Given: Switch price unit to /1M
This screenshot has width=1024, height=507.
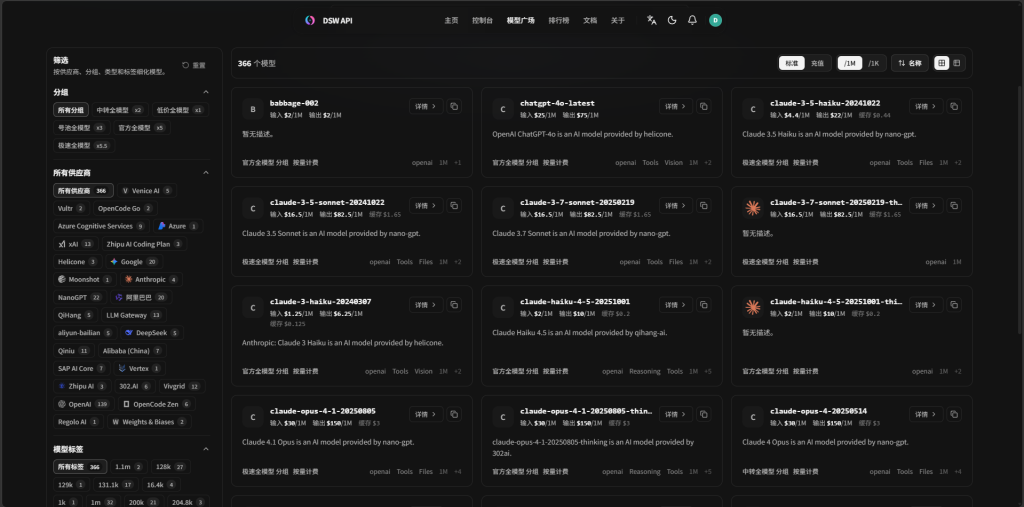Looking at the screenshot, I should coord(850,63).
